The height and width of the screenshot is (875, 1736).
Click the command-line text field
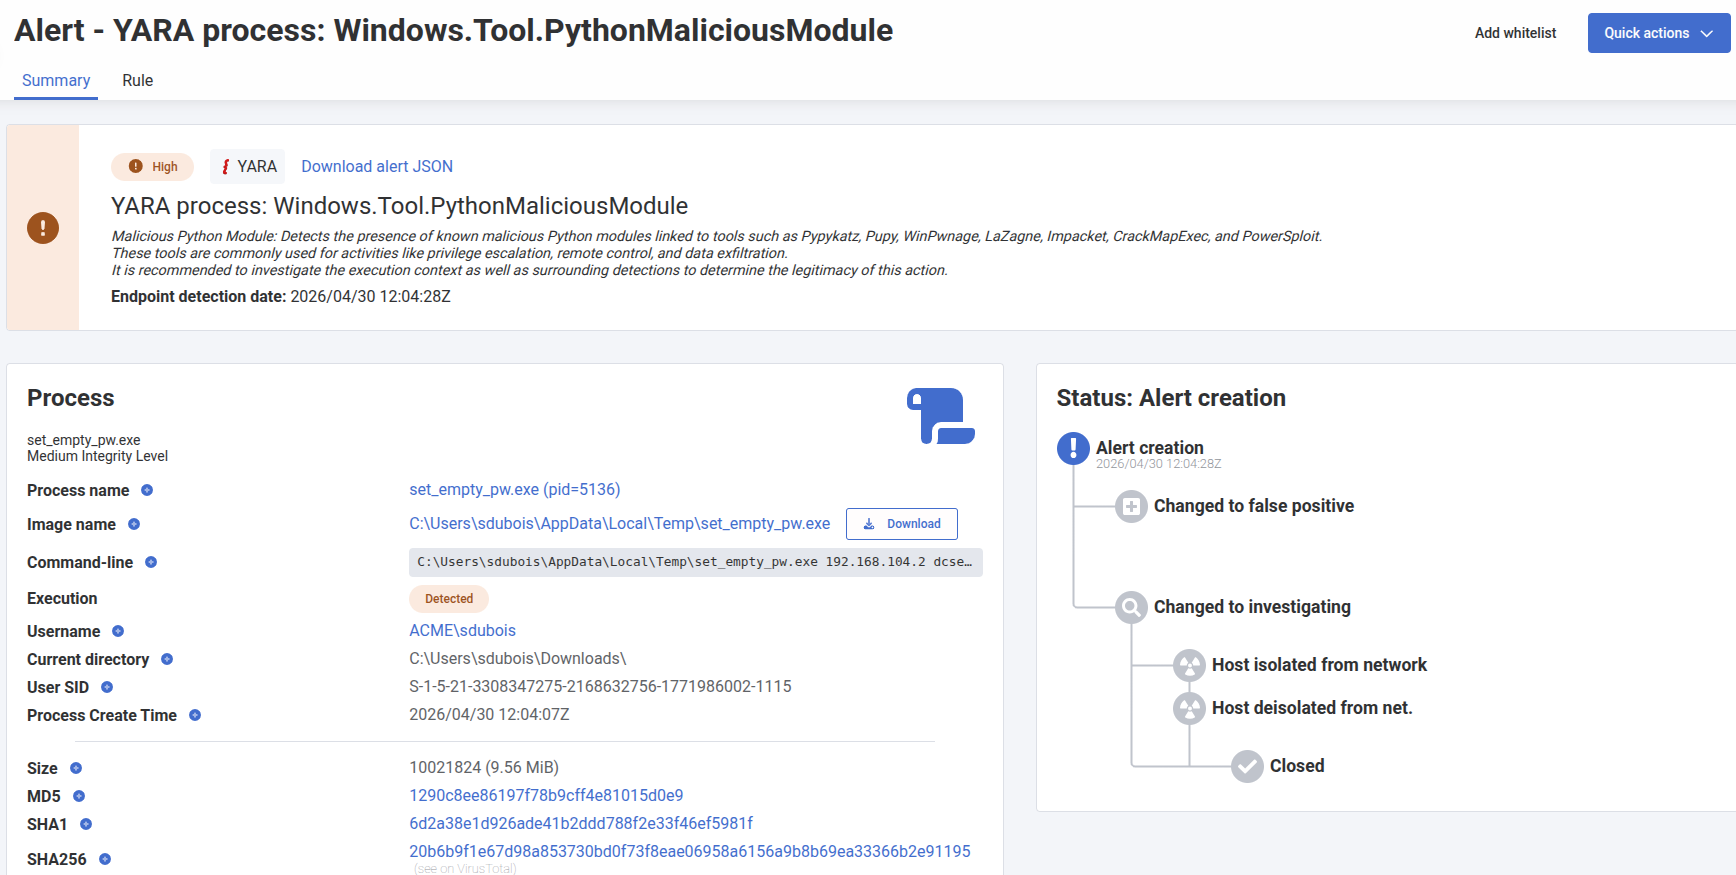[x=696, y=562]
